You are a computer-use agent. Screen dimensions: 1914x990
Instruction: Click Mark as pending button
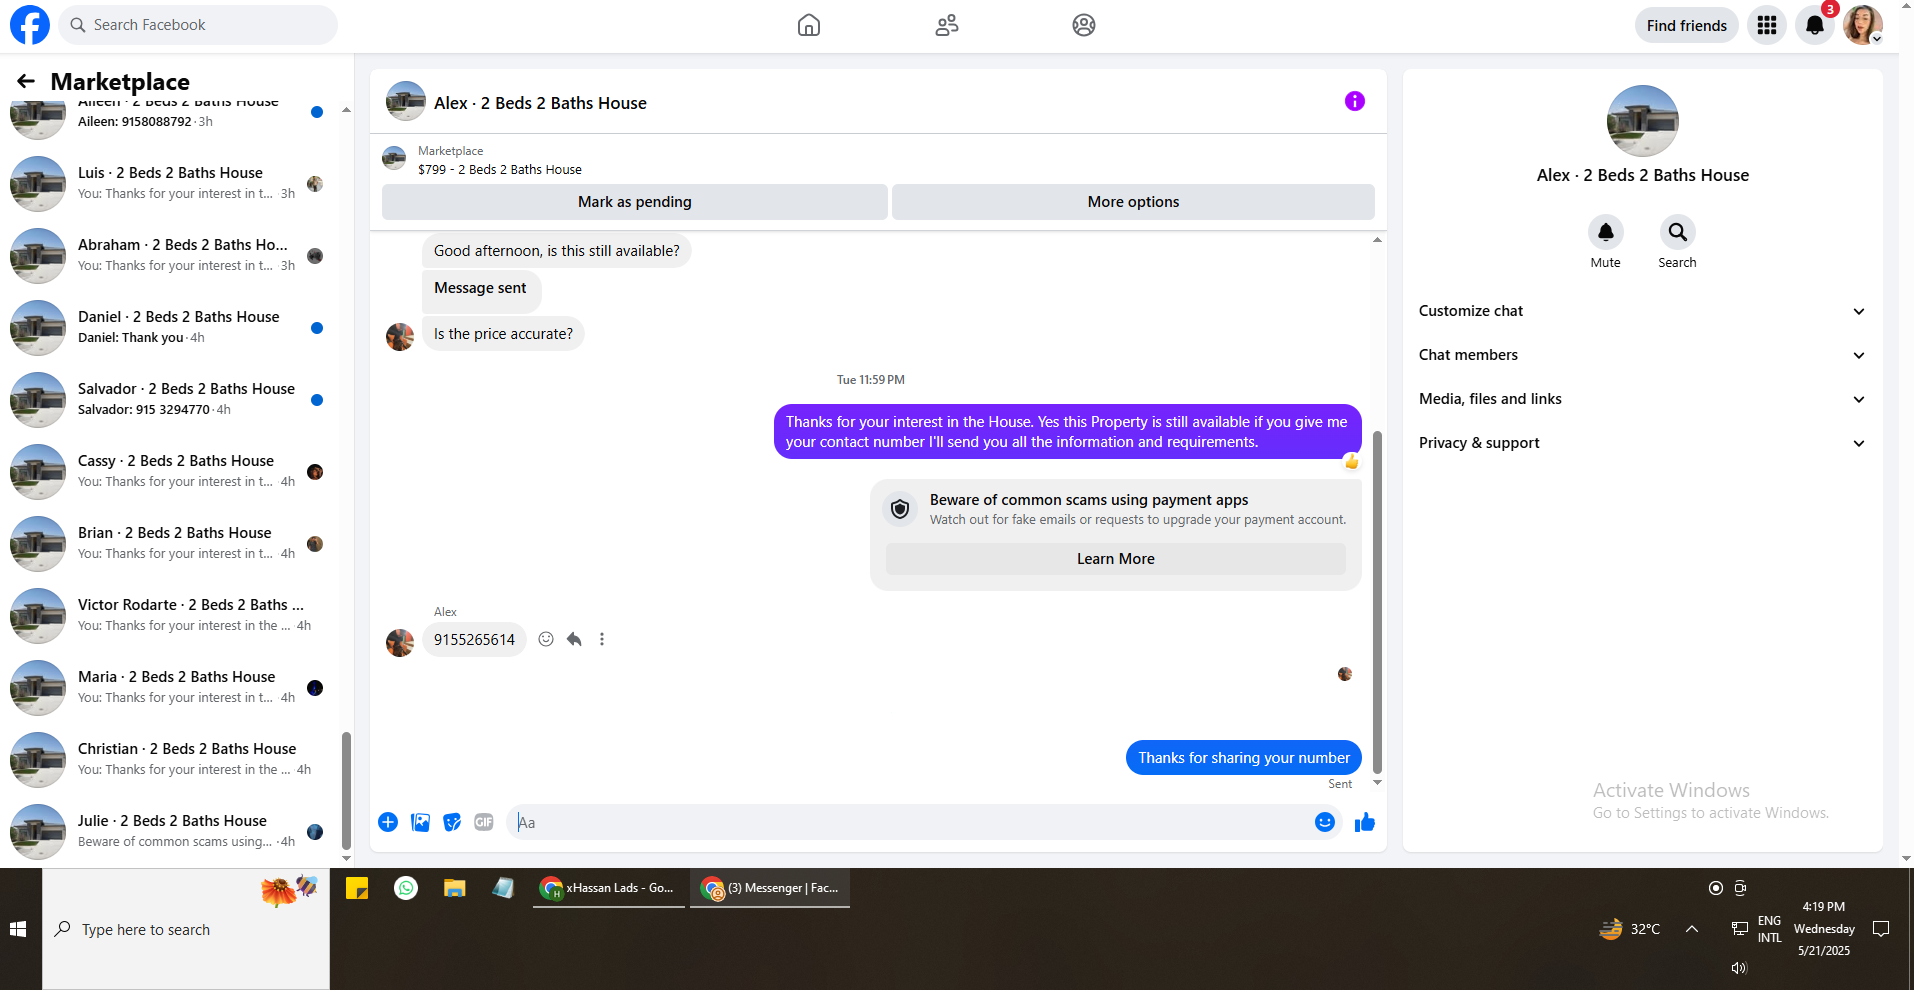[x=635, y=202]
